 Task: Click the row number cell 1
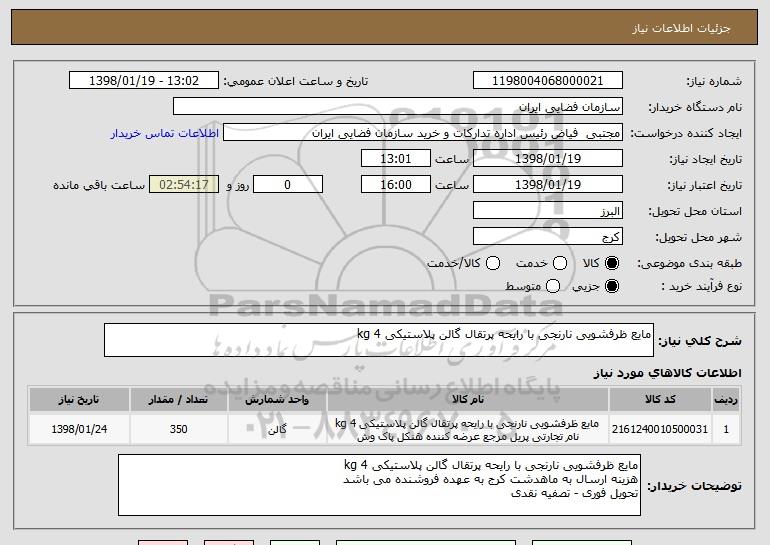tap(726, 429)
